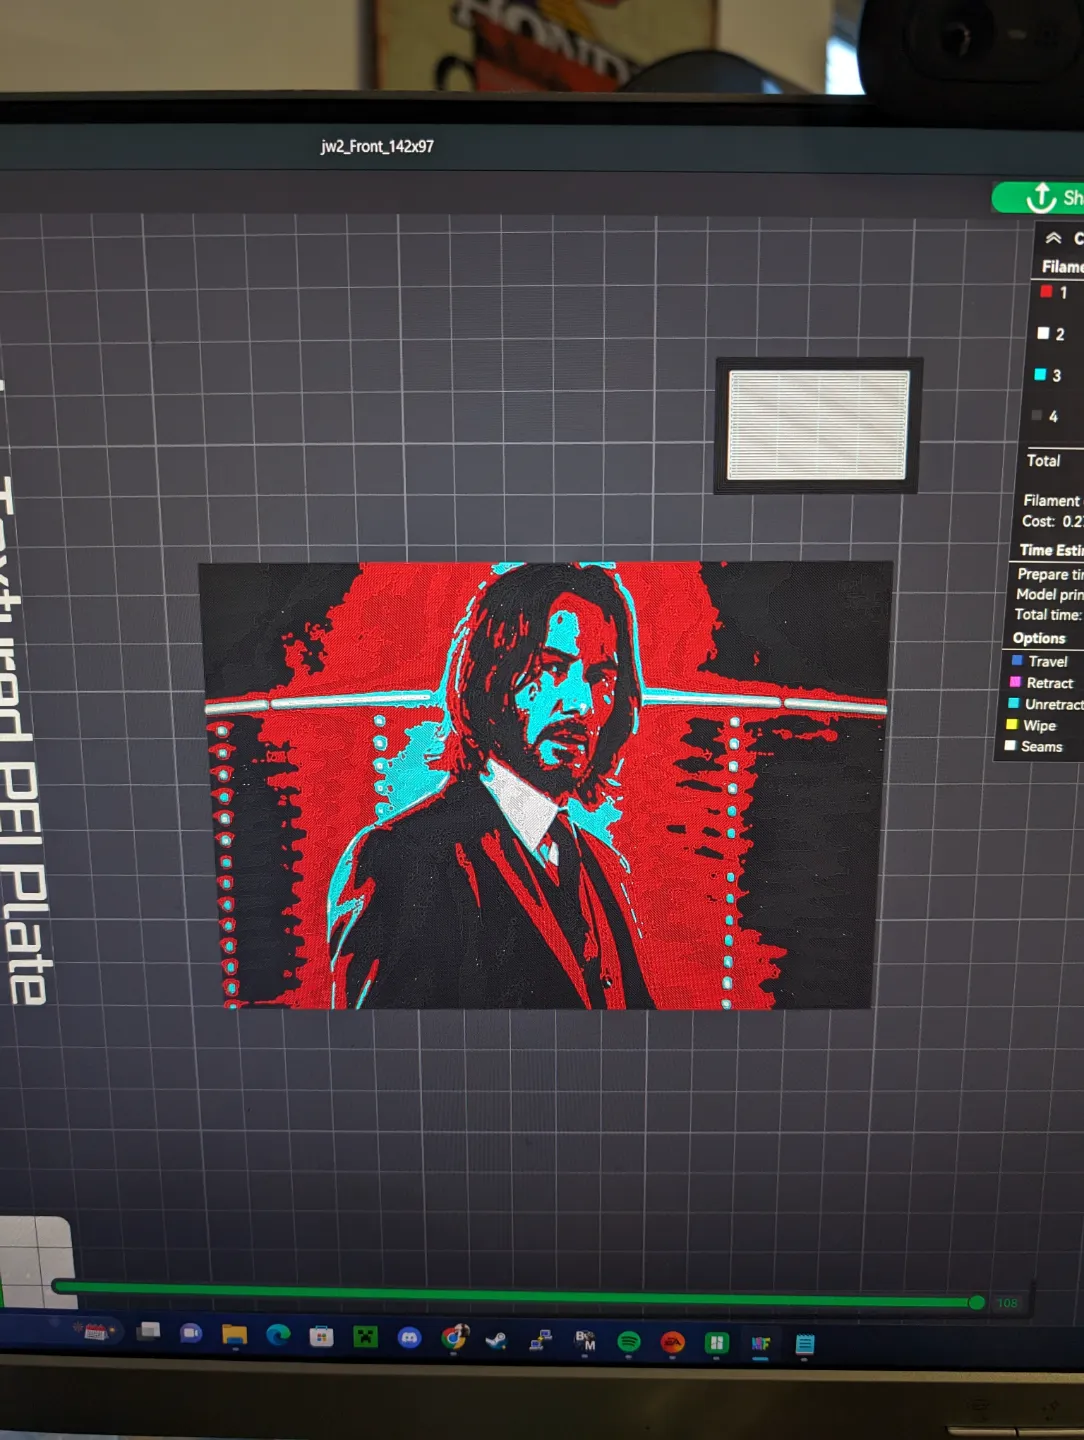
Task: Open the video camera taskbar icon
Action: (x=190, y=1333)
